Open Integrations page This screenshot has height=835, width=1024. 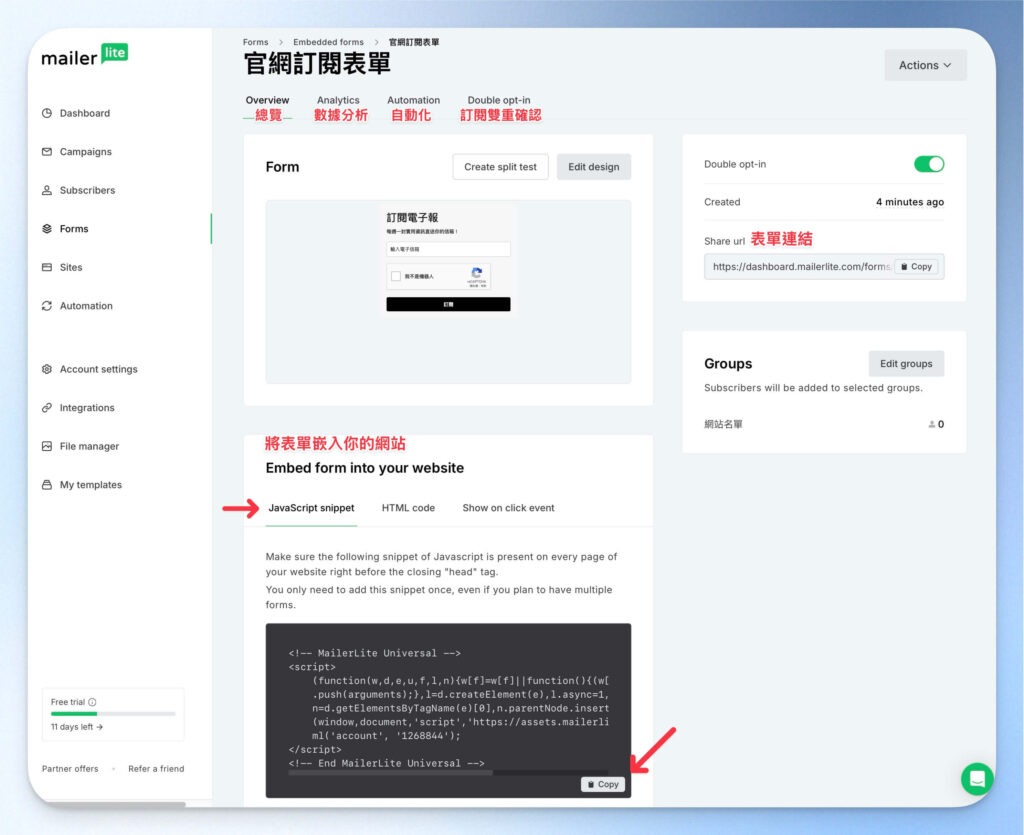pyautogui.click(x=87, y=407)
